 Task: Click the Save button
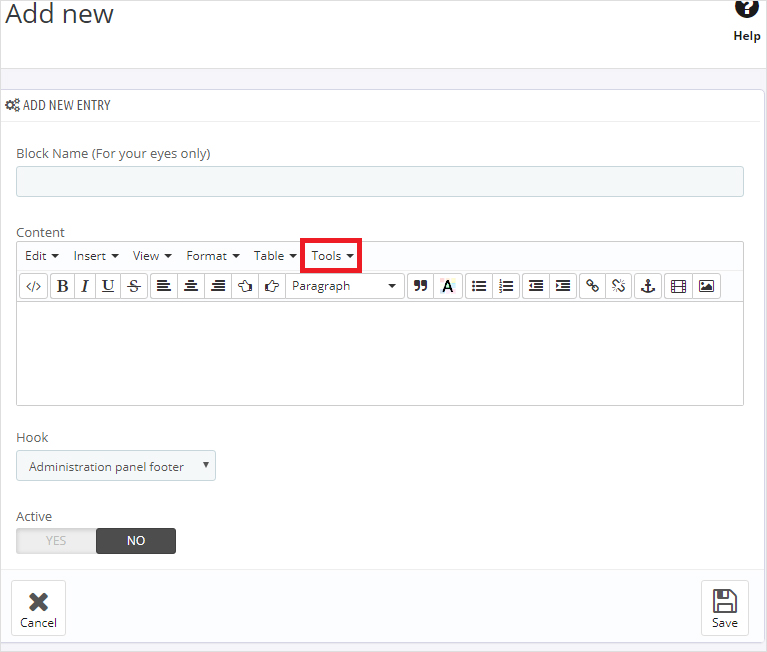pyautogui.click(x=724, y=608)
